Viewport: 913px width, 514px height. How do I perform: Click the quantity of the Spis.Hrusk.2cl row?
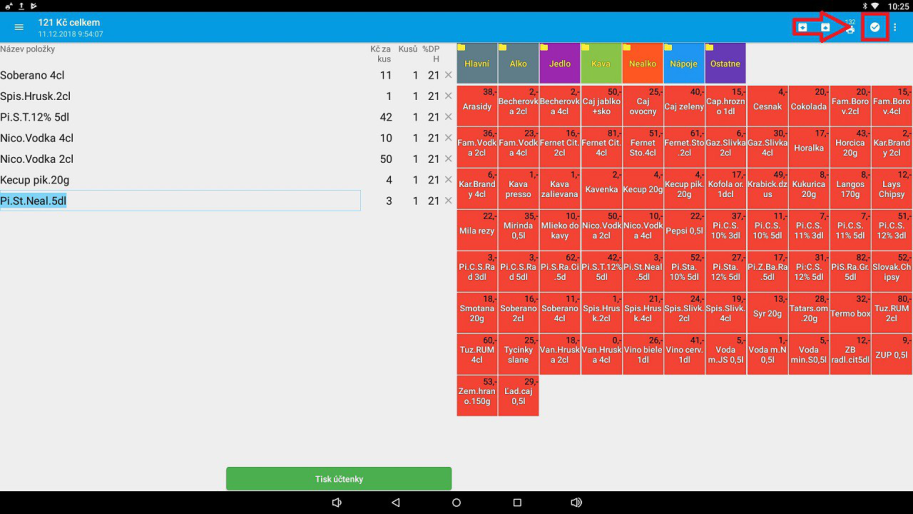(415, 96)
